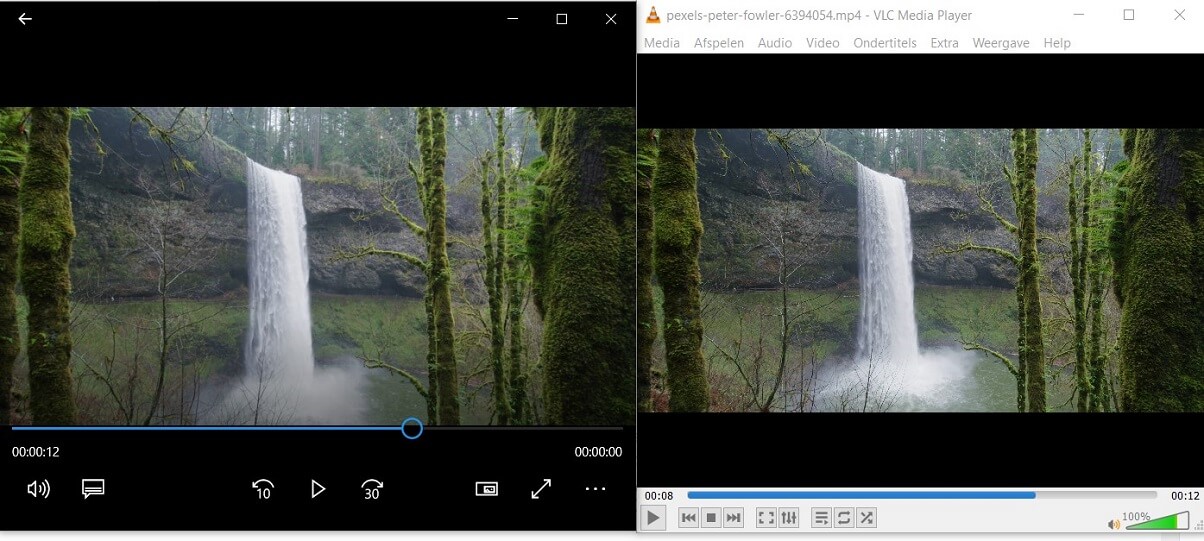Stop playback in VLC
1204x541 pixels.
pos(711,517)
